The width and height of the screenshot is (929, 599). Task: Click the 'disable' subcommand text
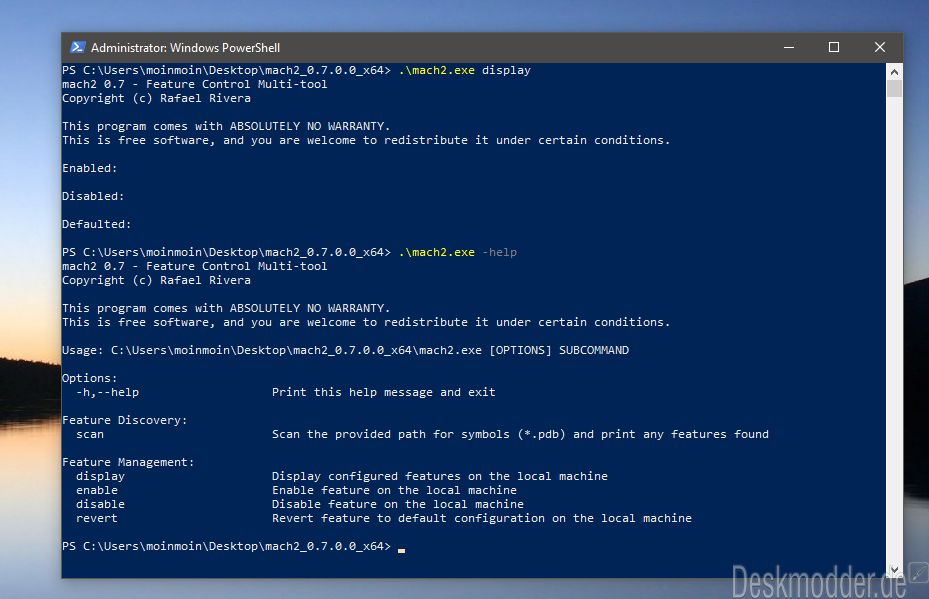coord(100,504)
